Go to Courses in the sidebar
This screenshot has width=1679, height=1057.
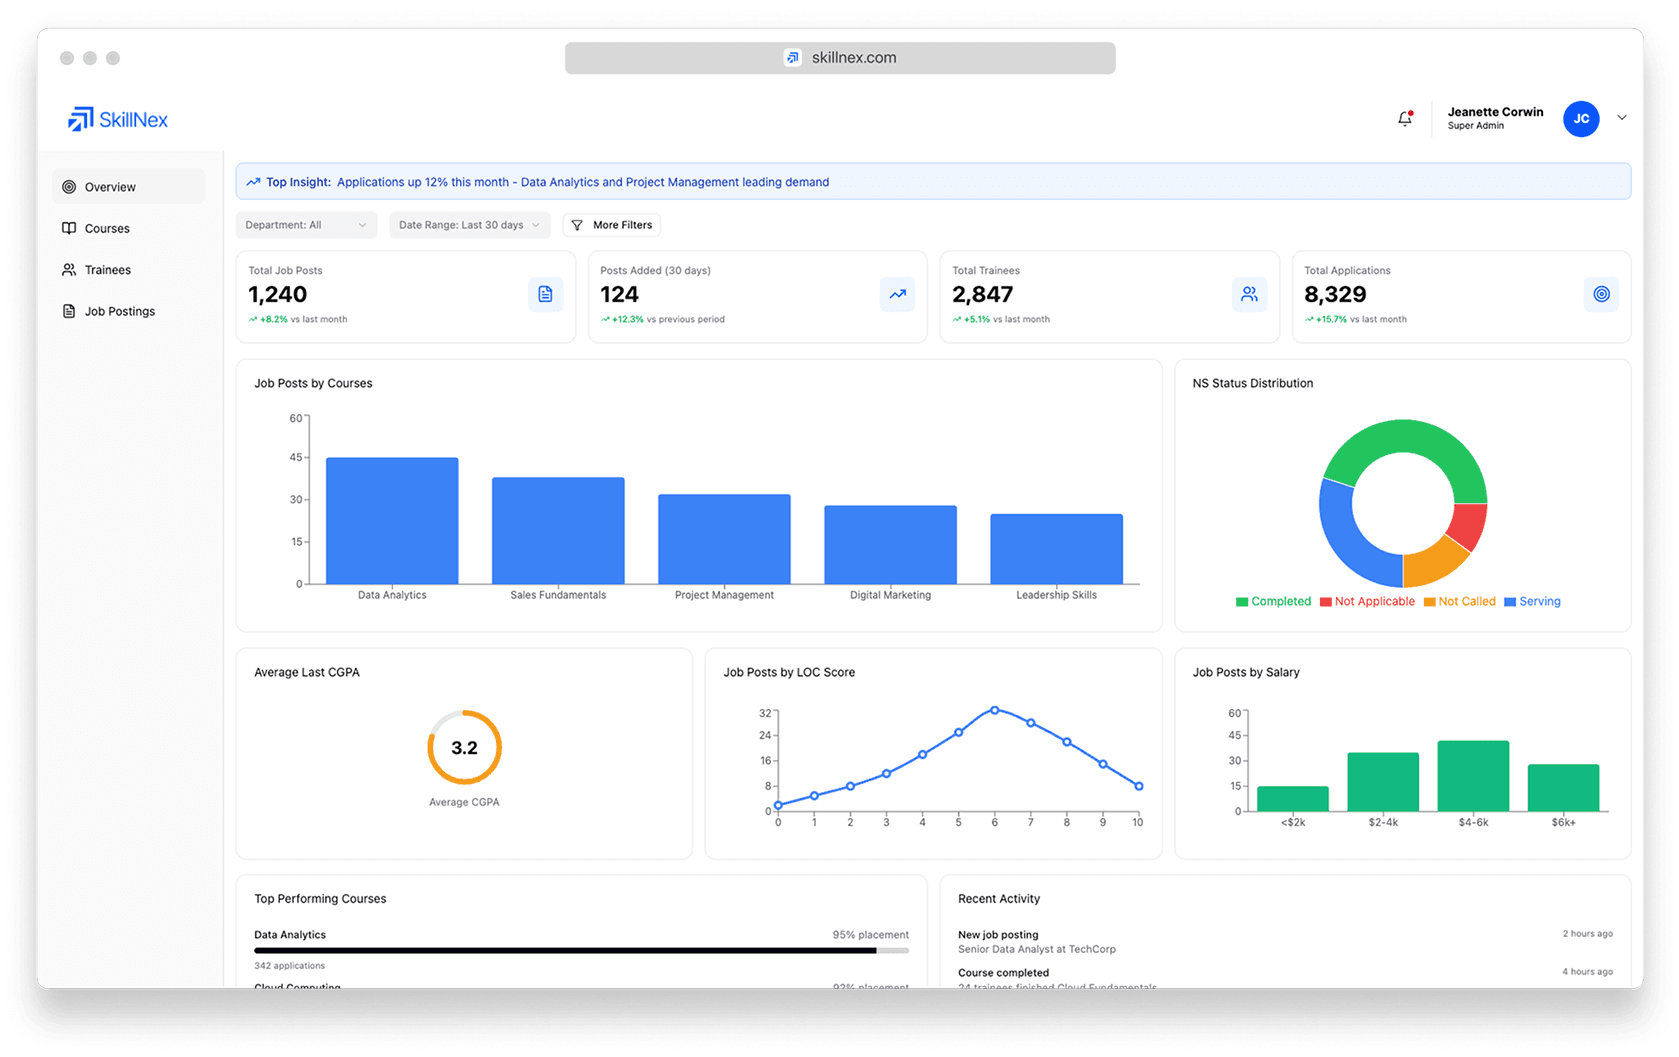(x=107, y=228)
